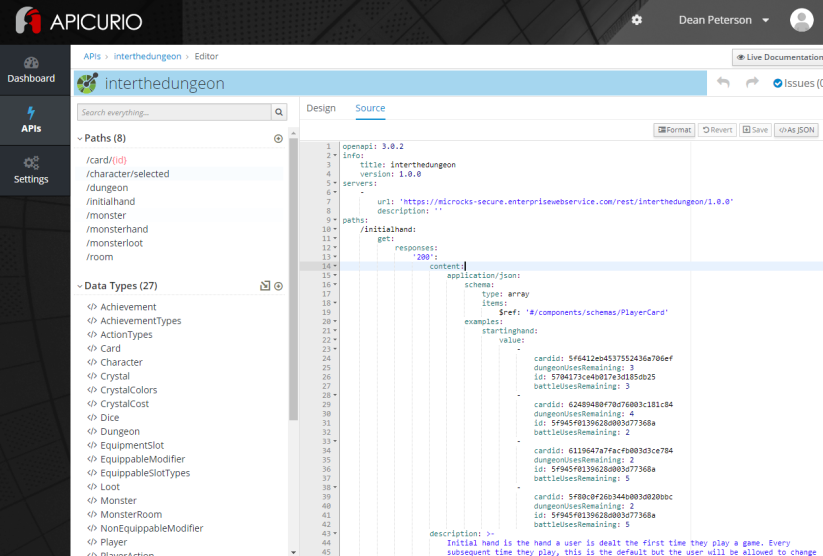The width and height of the screenshot is (823, 556).
Task: Collapse the Data Types section
Action: tap(80, 286)
